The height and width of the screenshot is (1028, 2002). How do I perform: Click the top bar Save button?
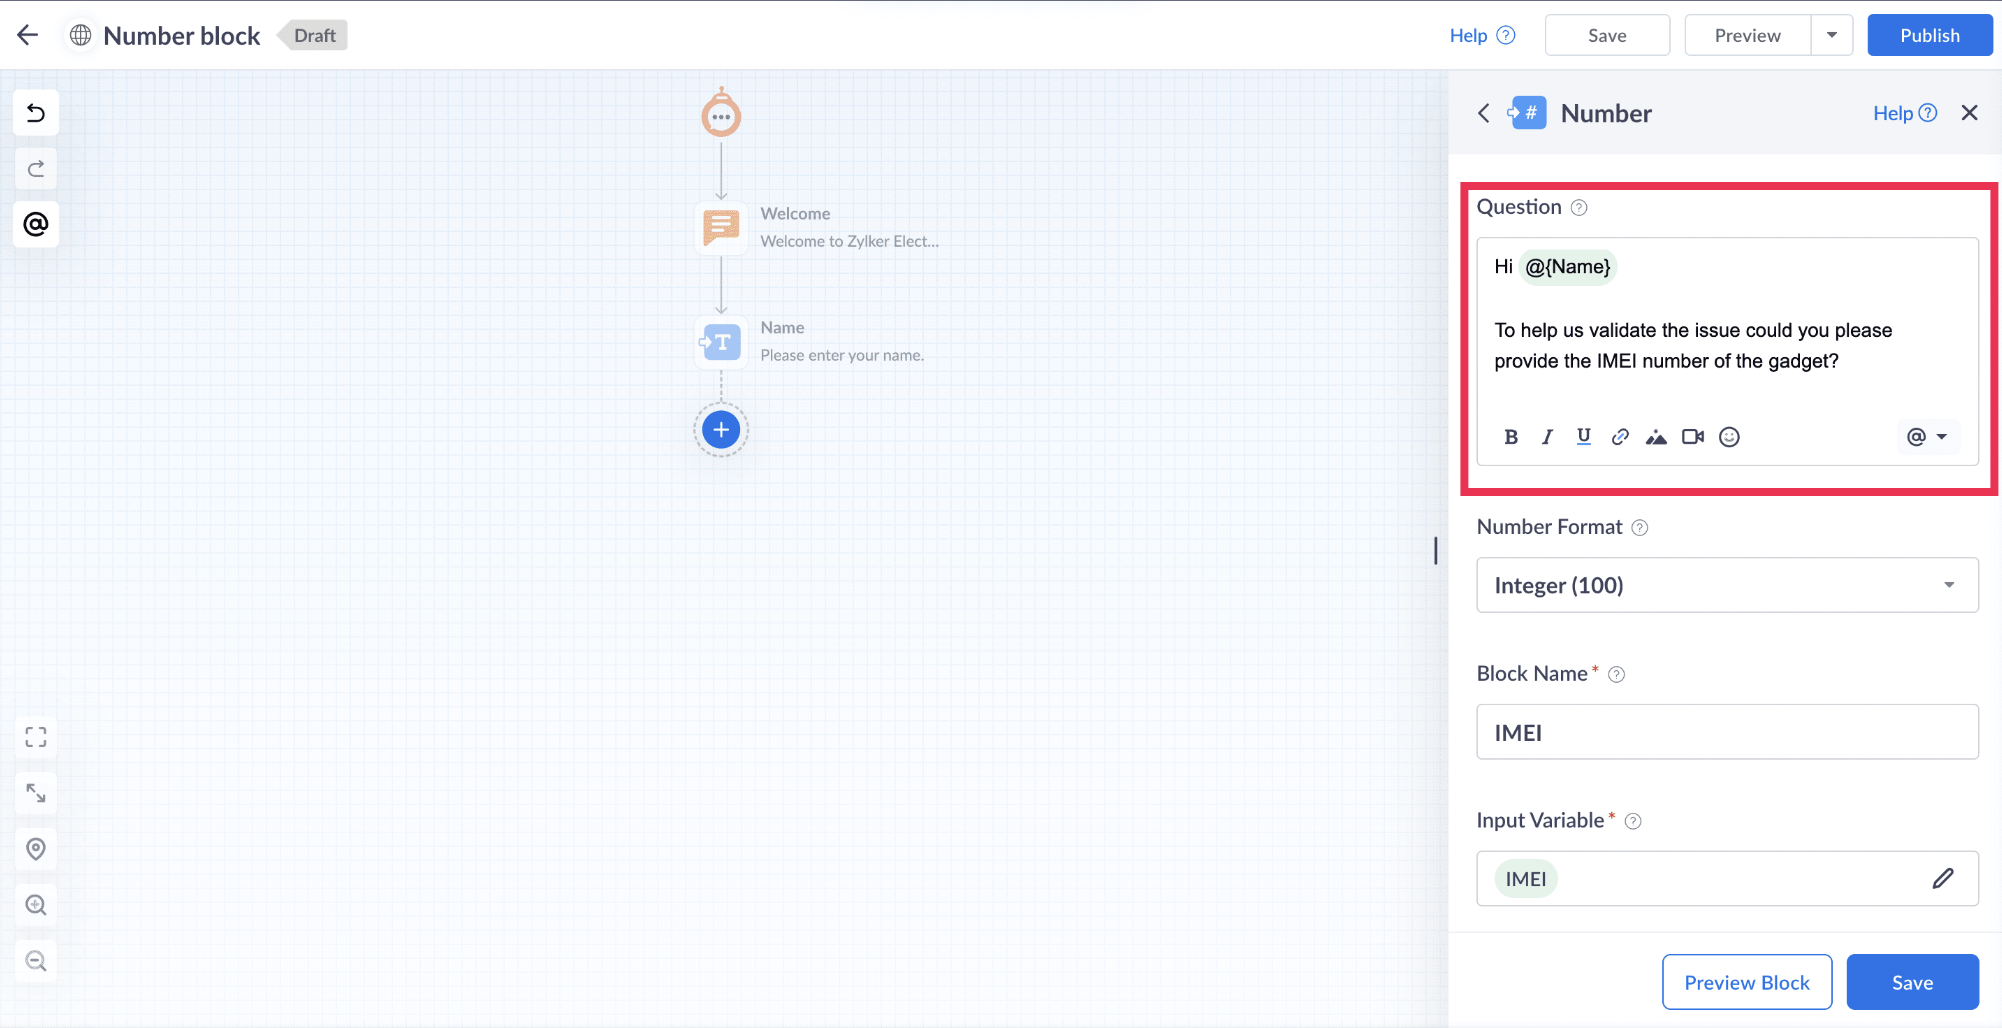click(x=1607, y=35)
